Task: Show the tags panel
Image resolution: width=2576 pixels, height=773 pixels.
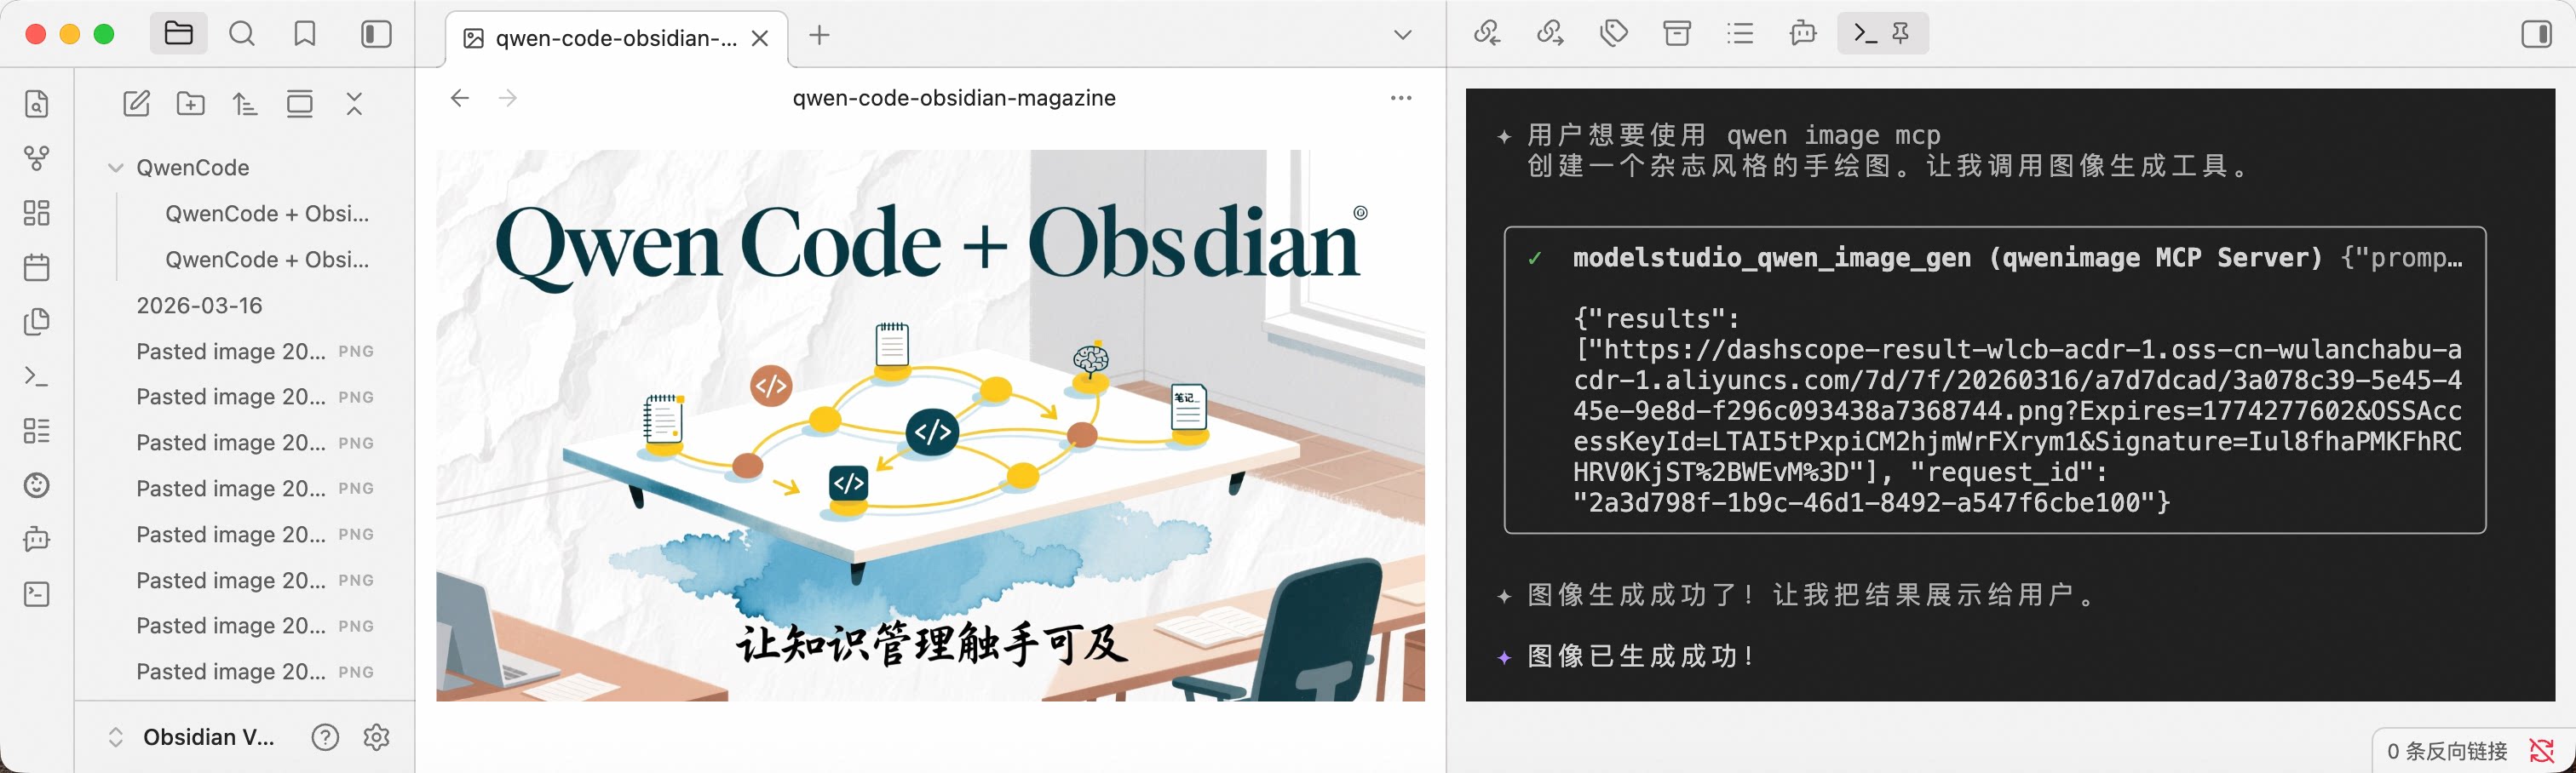Action: tap(1614, 34)
